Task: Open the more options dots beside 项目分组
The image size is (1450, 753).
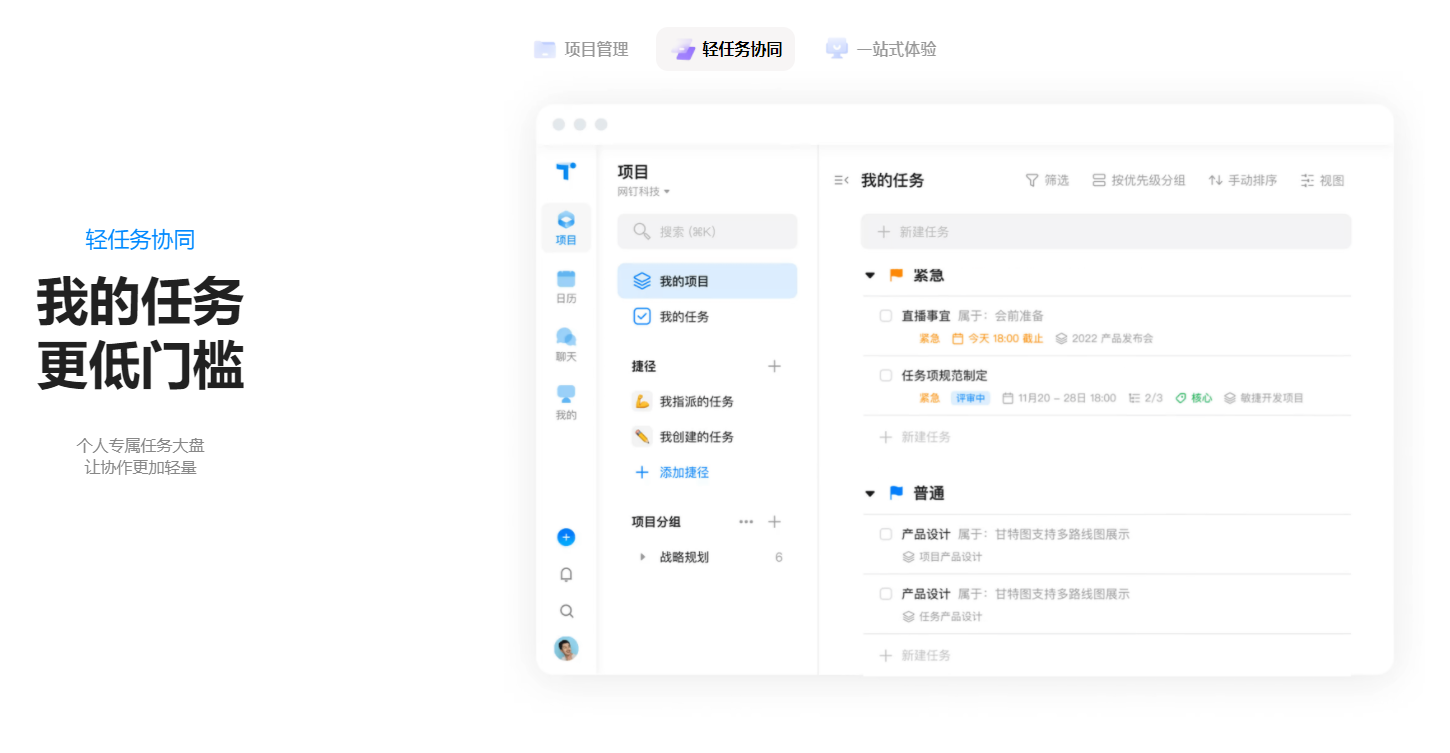Action: [746, 521]
